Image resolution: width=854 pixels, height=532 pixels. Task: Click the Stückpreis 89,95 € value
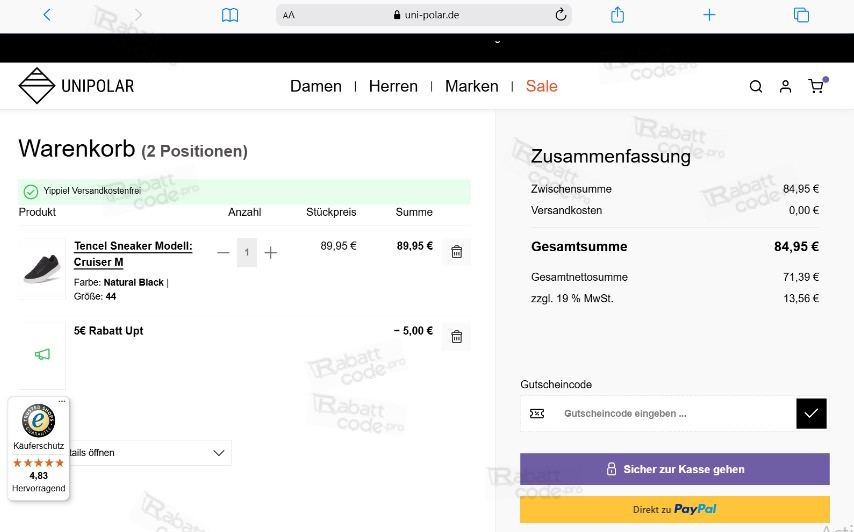(x=338, y=246)
